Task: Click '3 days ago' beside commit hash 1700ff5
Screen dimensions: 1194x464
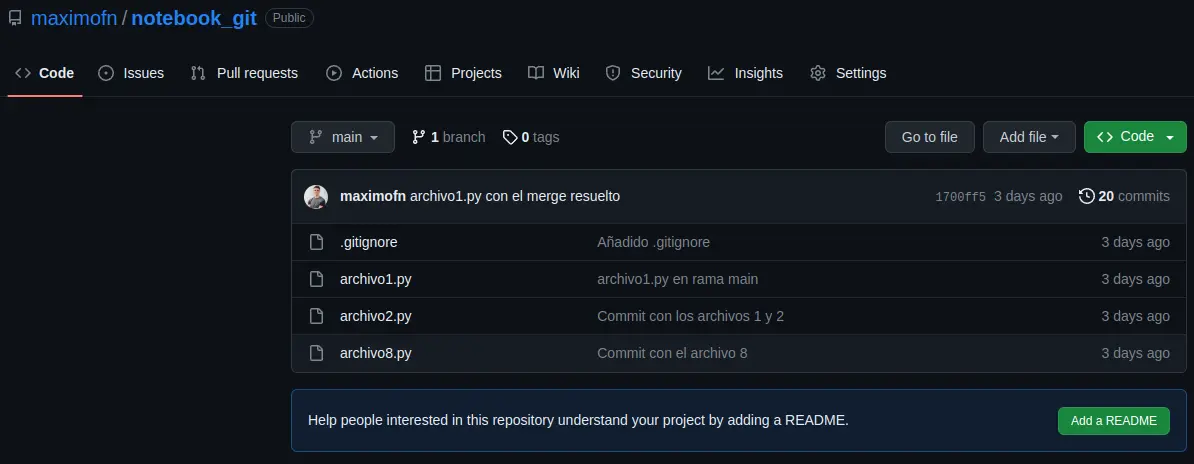Action: 1028,197
